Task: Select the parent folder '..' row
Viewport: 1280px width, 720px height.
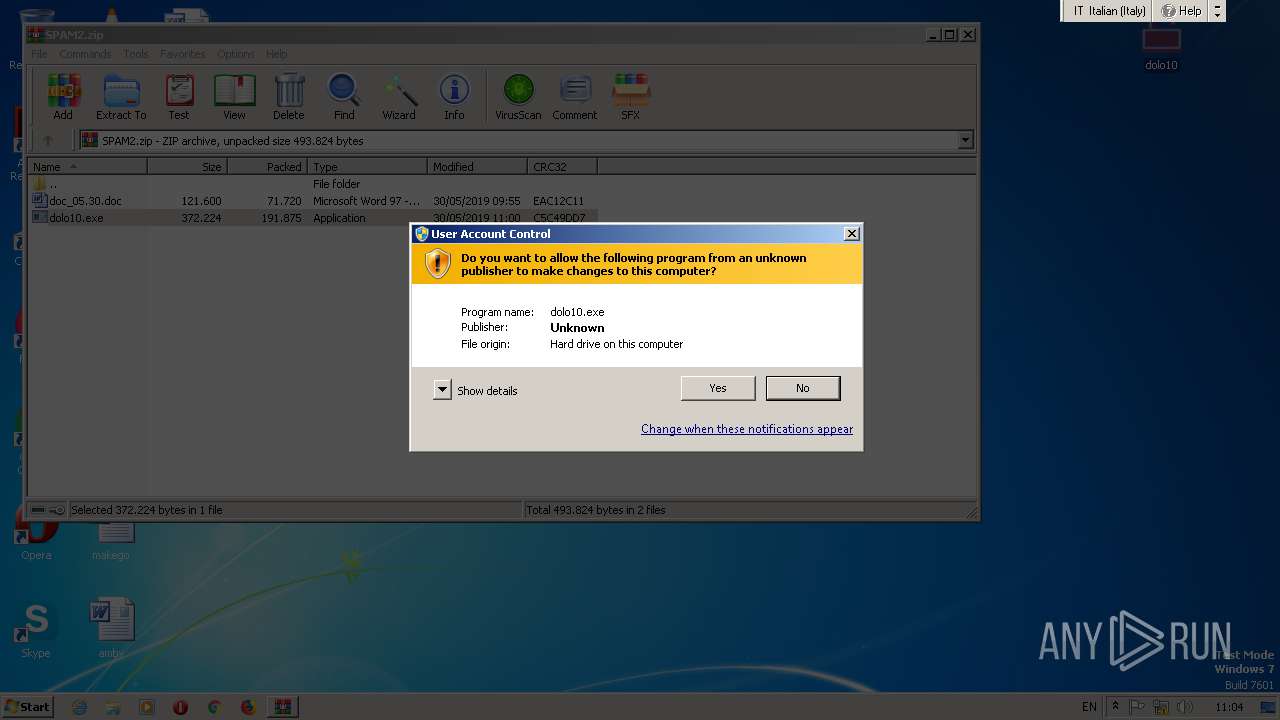Action: [313, 184]
